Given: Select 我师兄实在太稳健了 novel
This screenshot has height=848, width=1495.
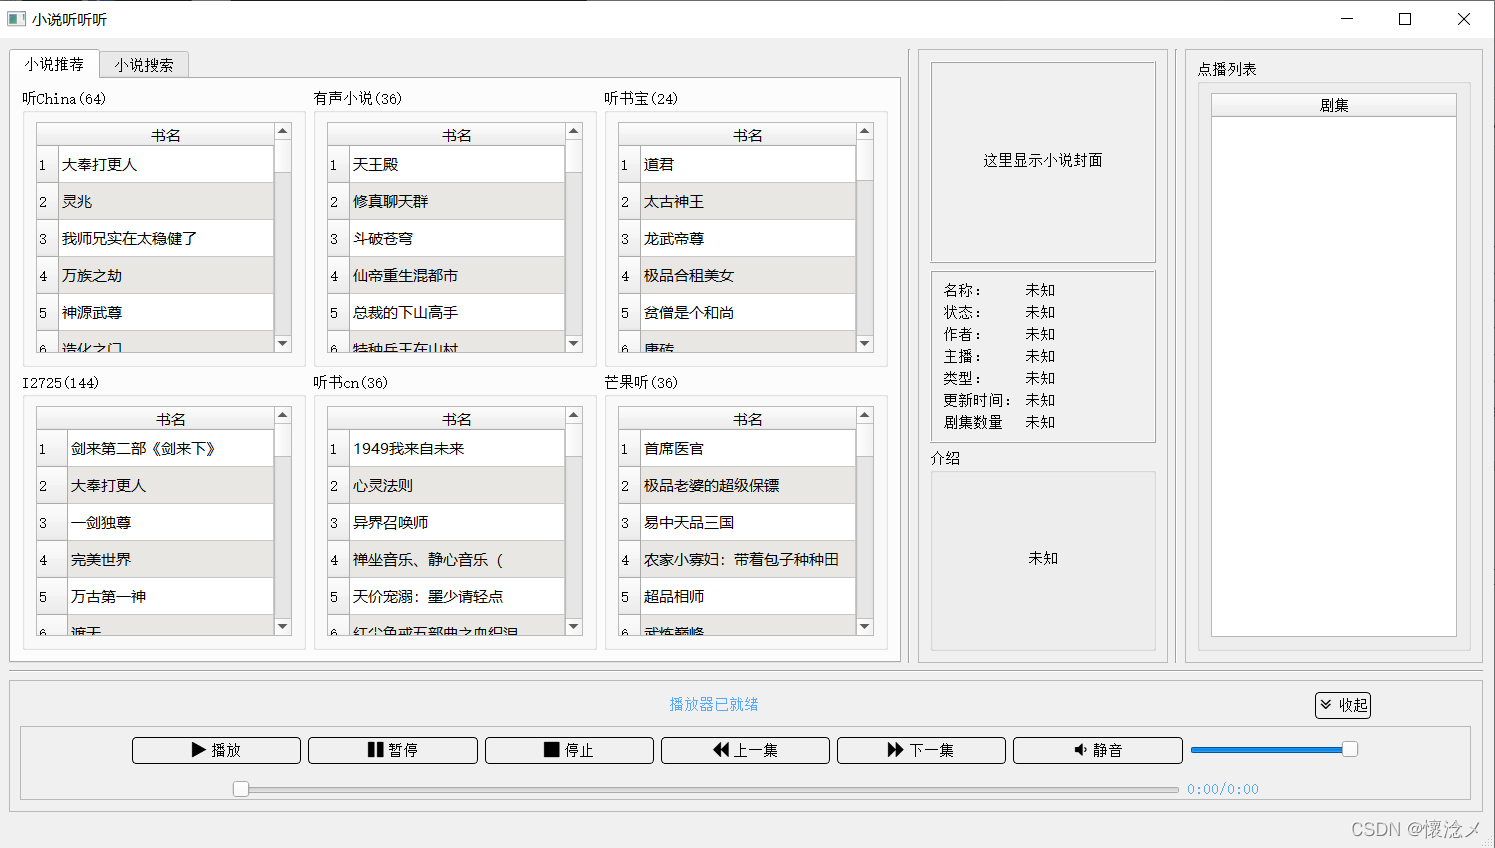Looking at the screenshot, I should pyautogui.click(x=166, y=238).
